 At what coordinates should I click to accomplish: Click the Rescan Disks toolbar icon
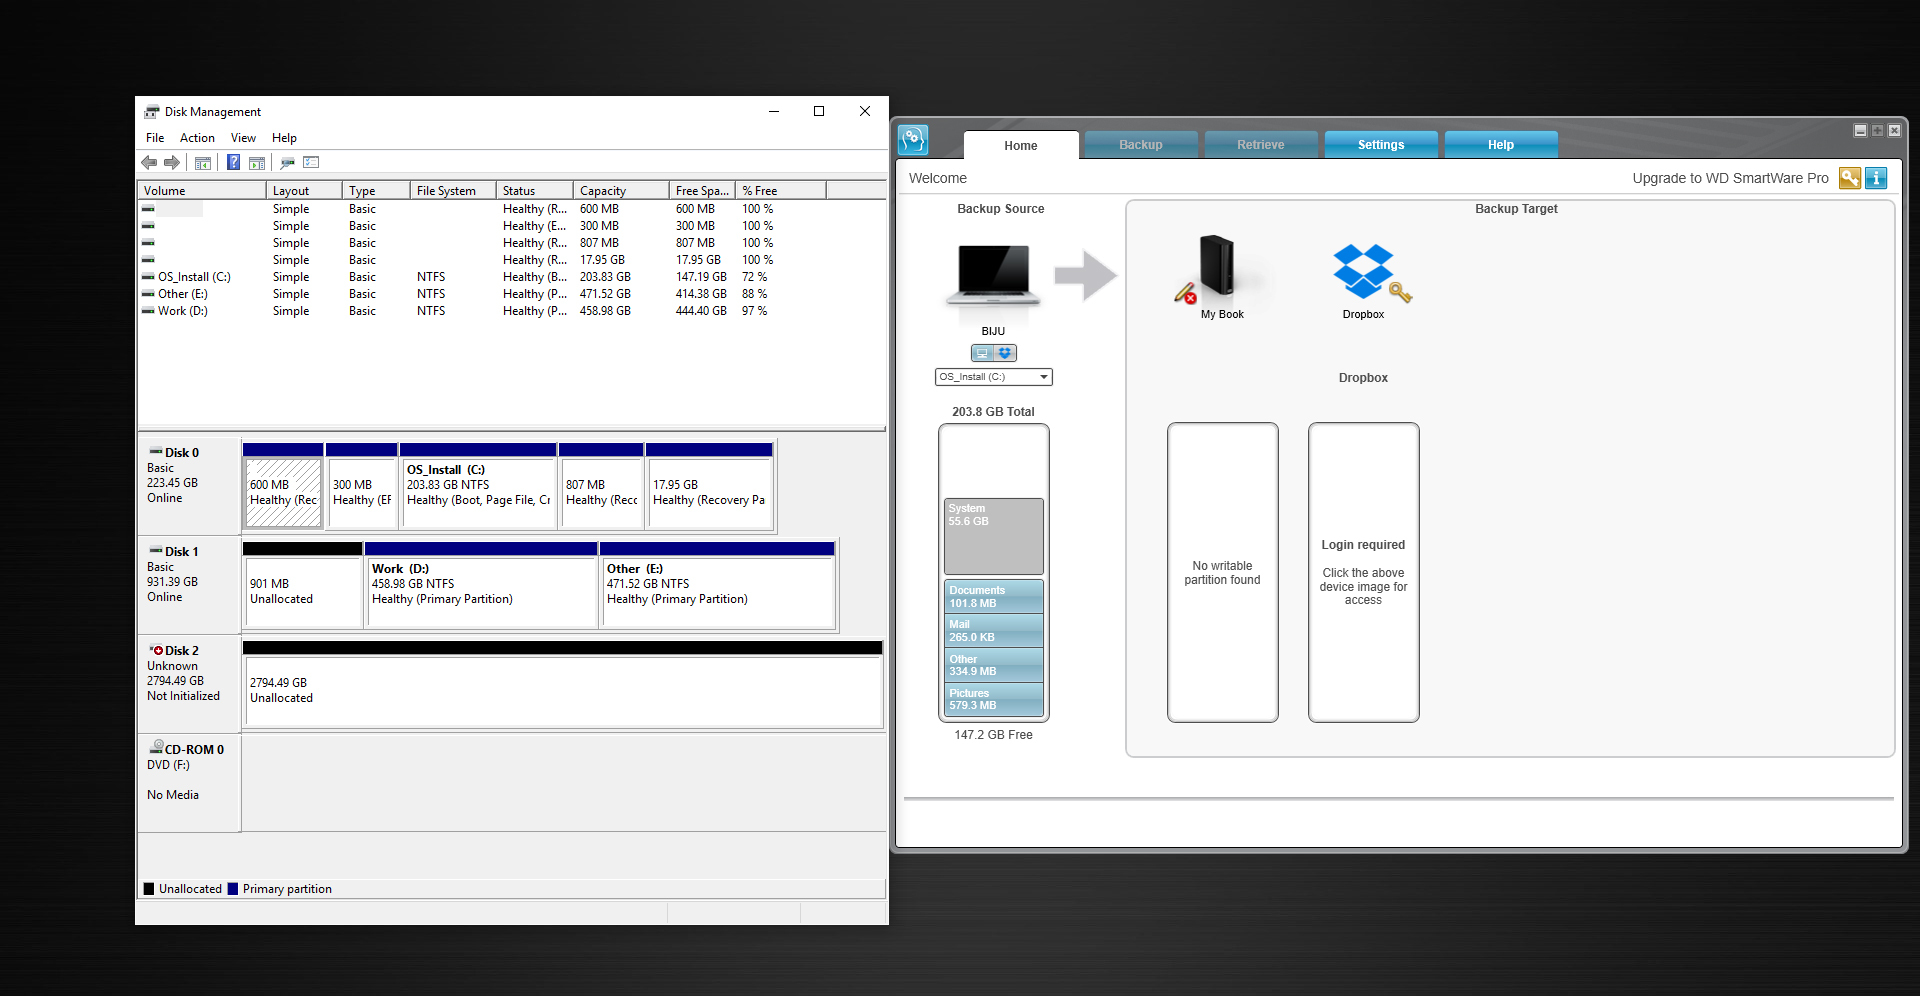coord(287,162)
